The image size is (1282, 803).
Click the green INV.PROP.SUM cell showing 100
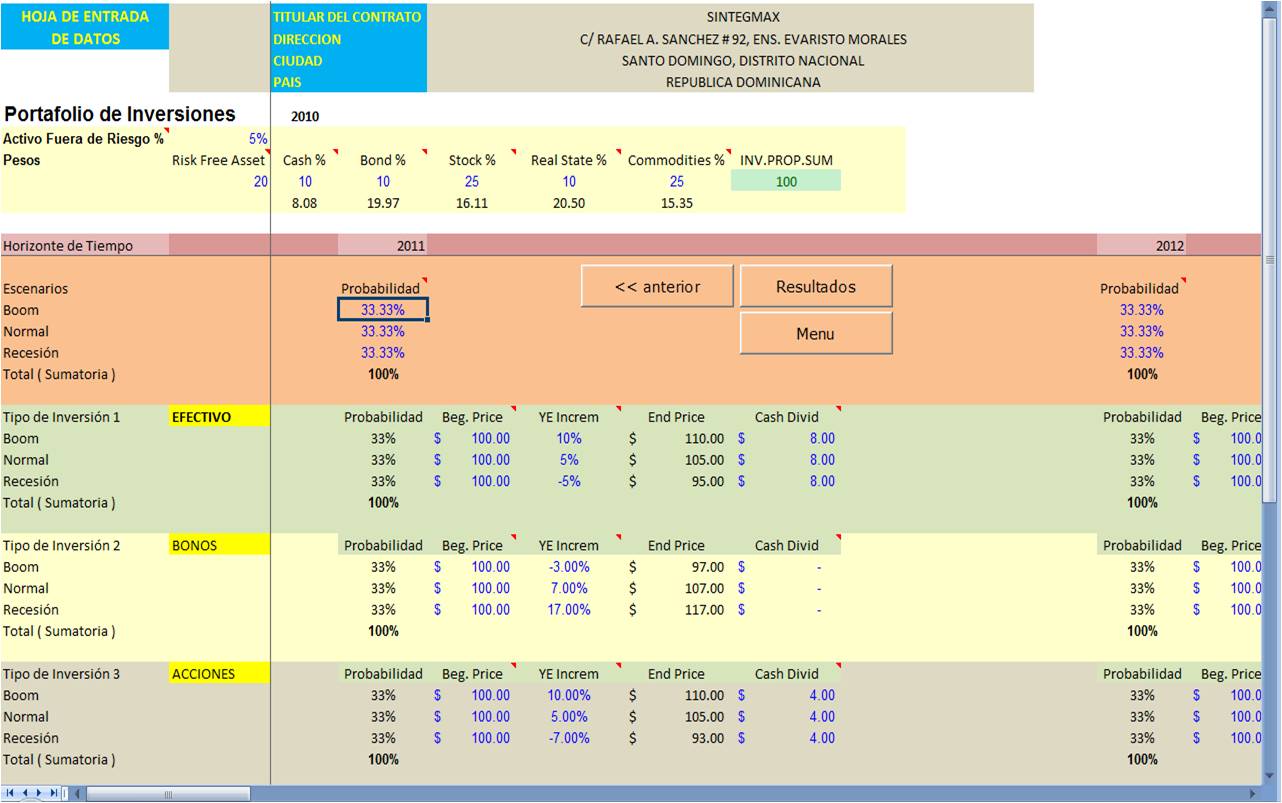(786, 181)
